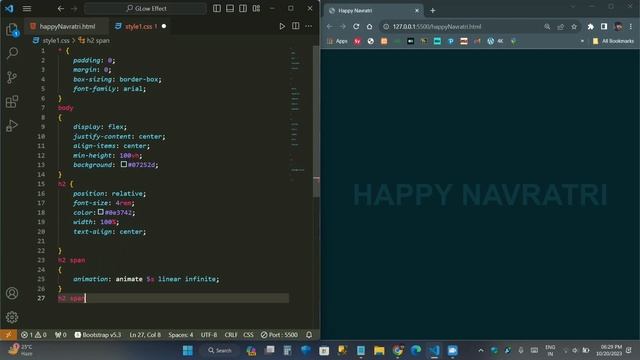This screenshot has height=360, width=640.
Task: Go to the Chrome home page
Action: tap(369, 27)
